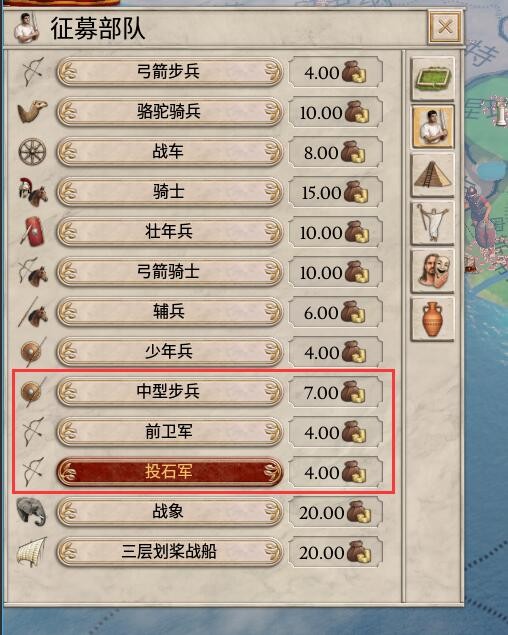Click the 20.00 gold cost for 战象

pyautogui.click(x=335, y=512)
